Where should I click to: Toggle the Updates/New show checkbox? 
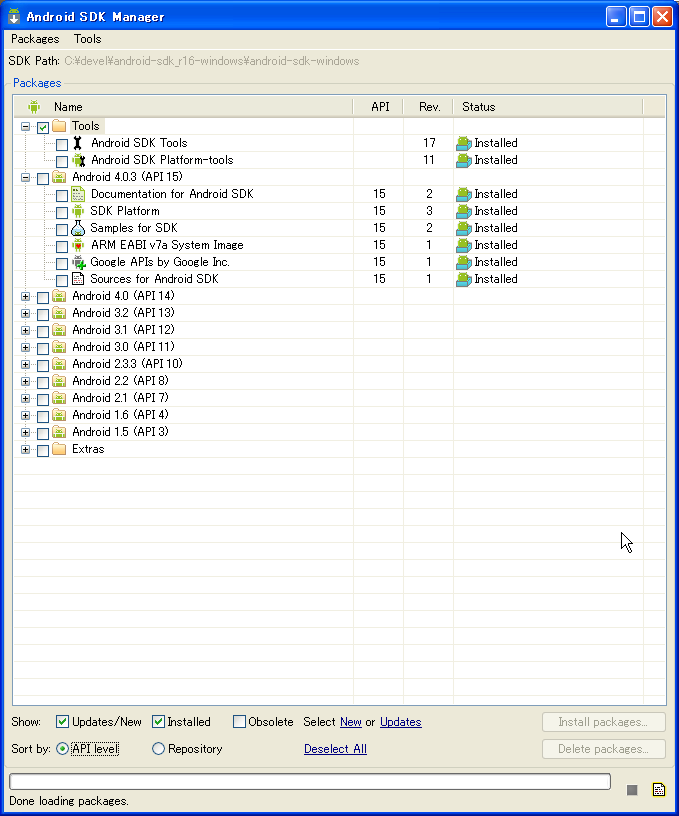pos(62,721)
